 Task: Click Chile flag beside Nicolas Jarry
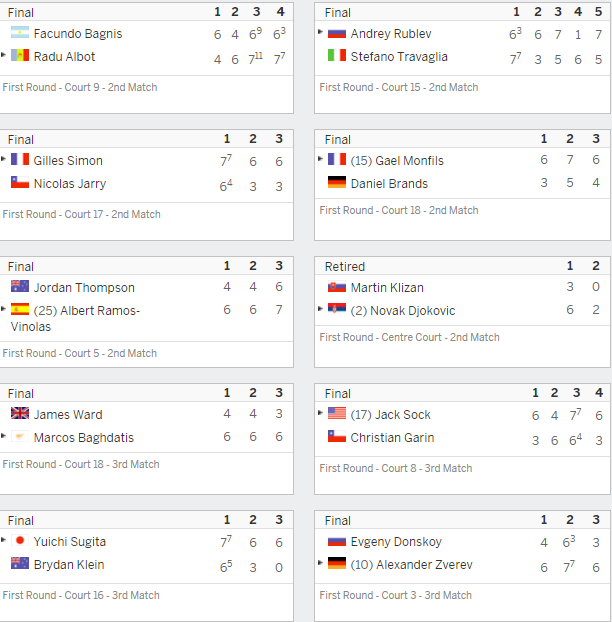point(20,182)
